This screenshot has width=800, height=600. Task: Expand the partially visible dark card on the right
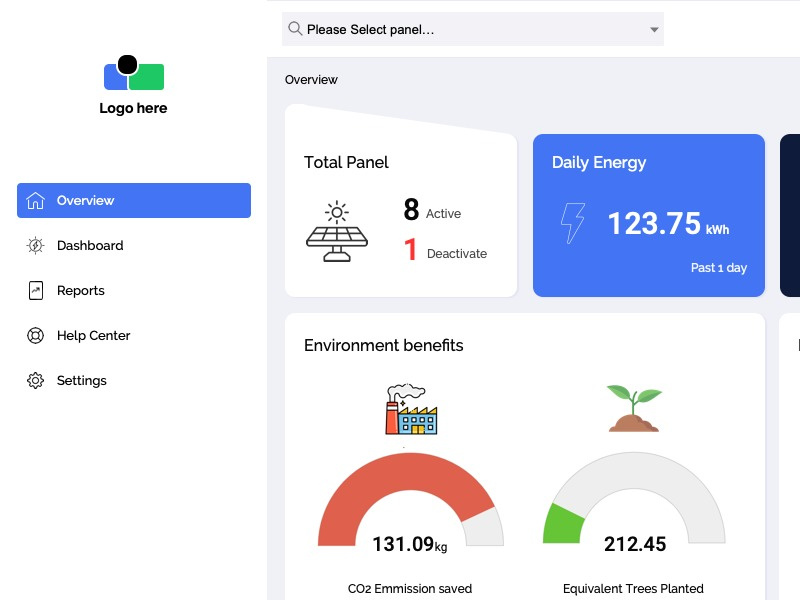click(x=790, y=215)
